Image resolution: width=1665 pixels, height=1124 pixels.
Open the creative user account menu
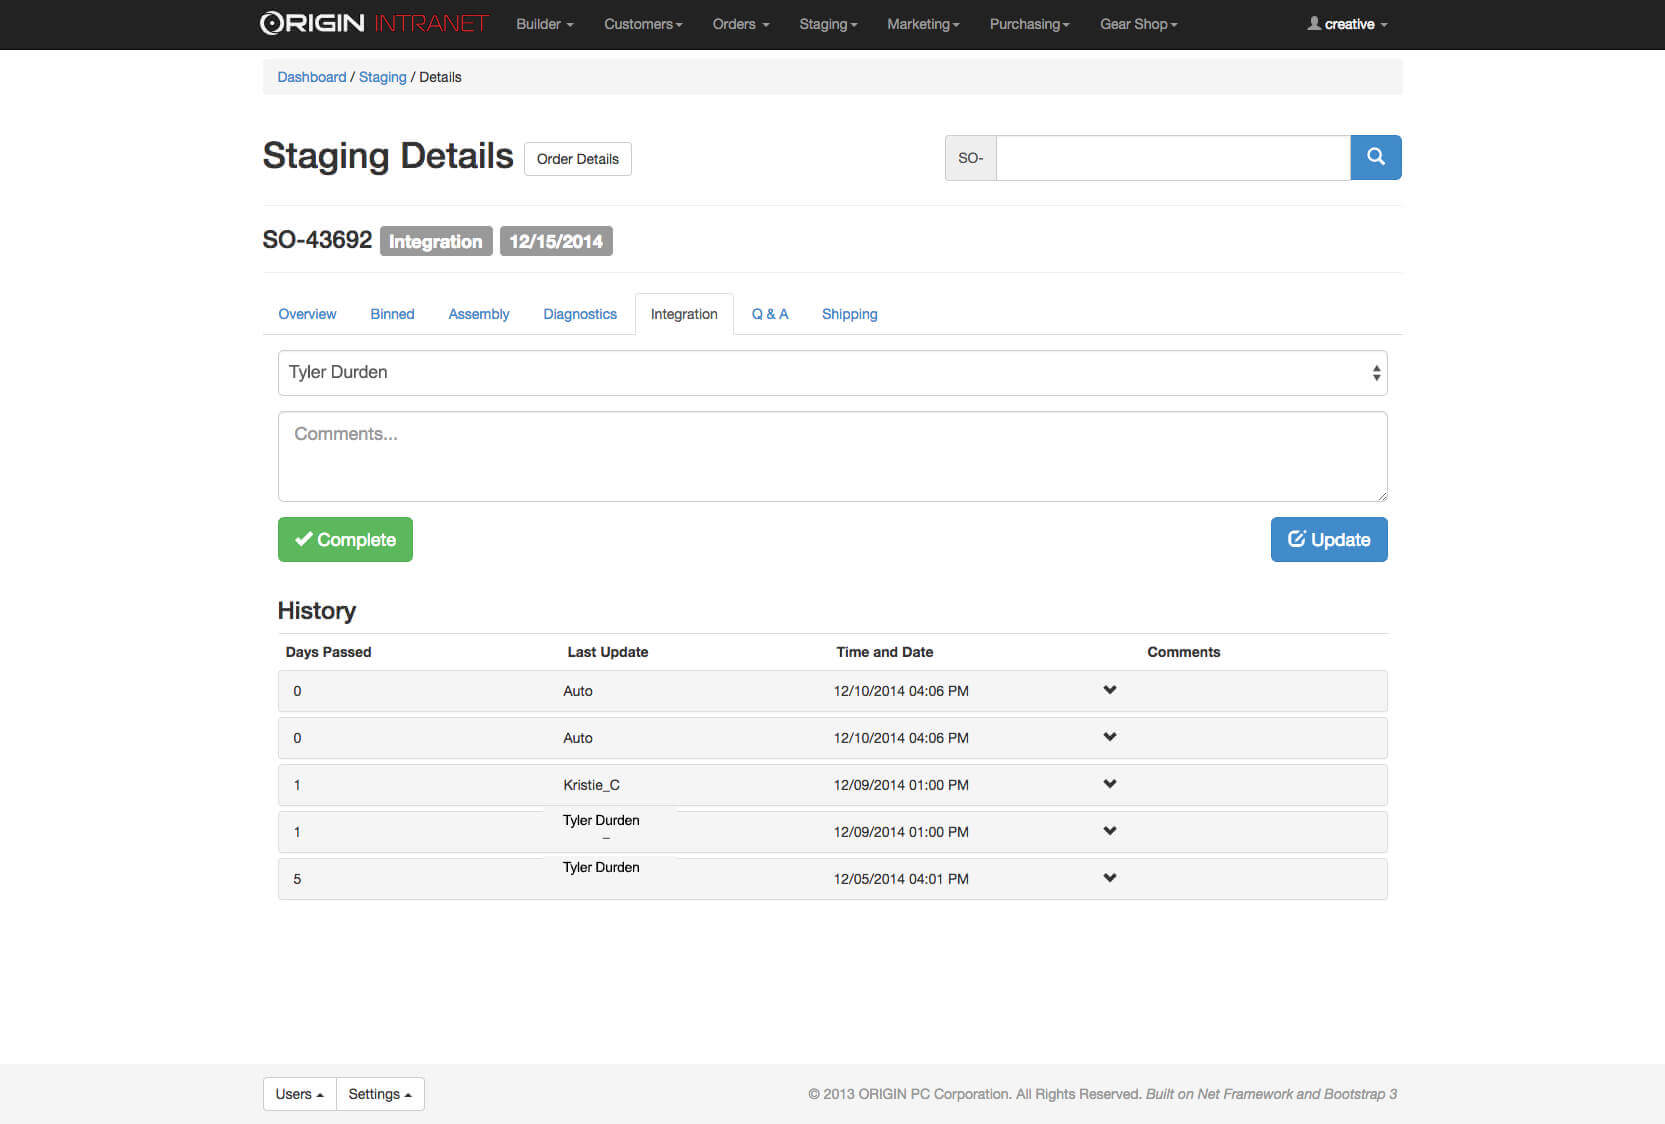[1347, 24]
